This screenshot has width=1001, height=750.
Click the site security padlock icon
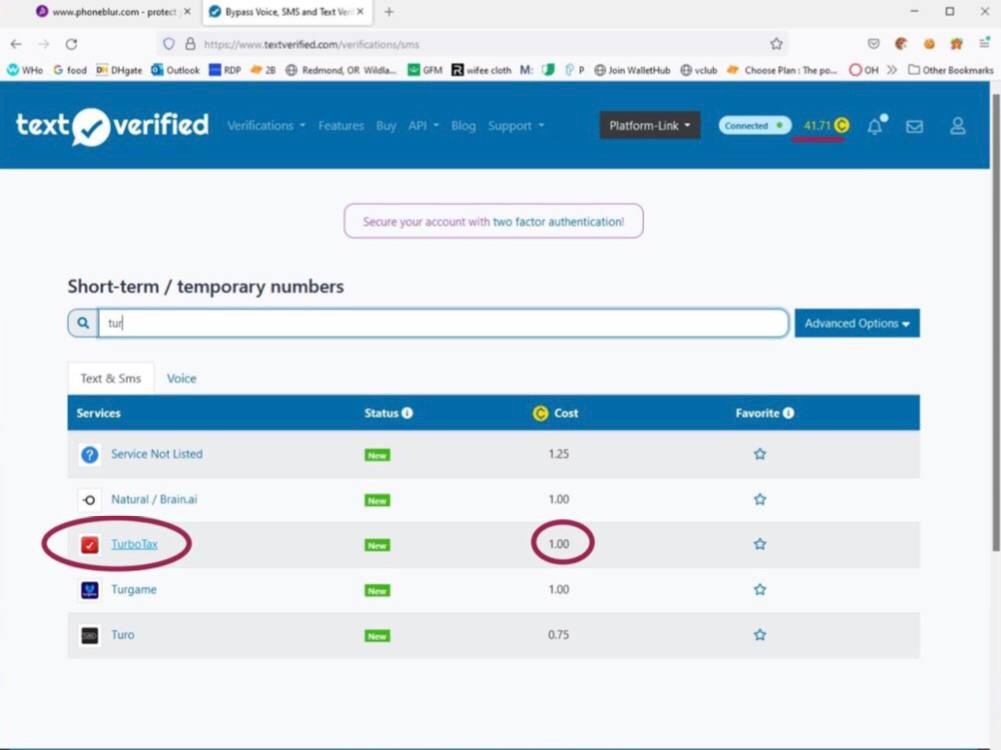click(x=190, y=44)
